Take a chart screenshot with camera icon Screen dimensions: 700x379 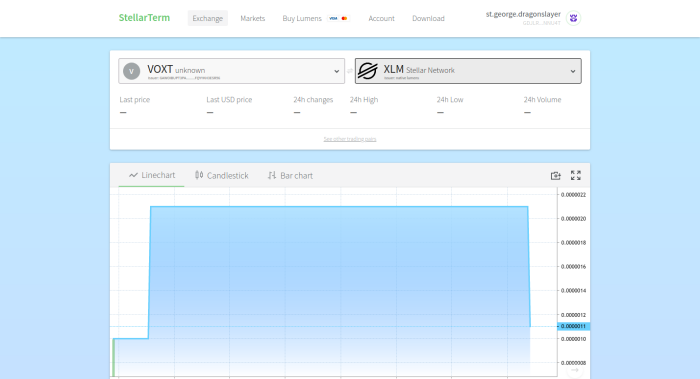coord(555,175)
